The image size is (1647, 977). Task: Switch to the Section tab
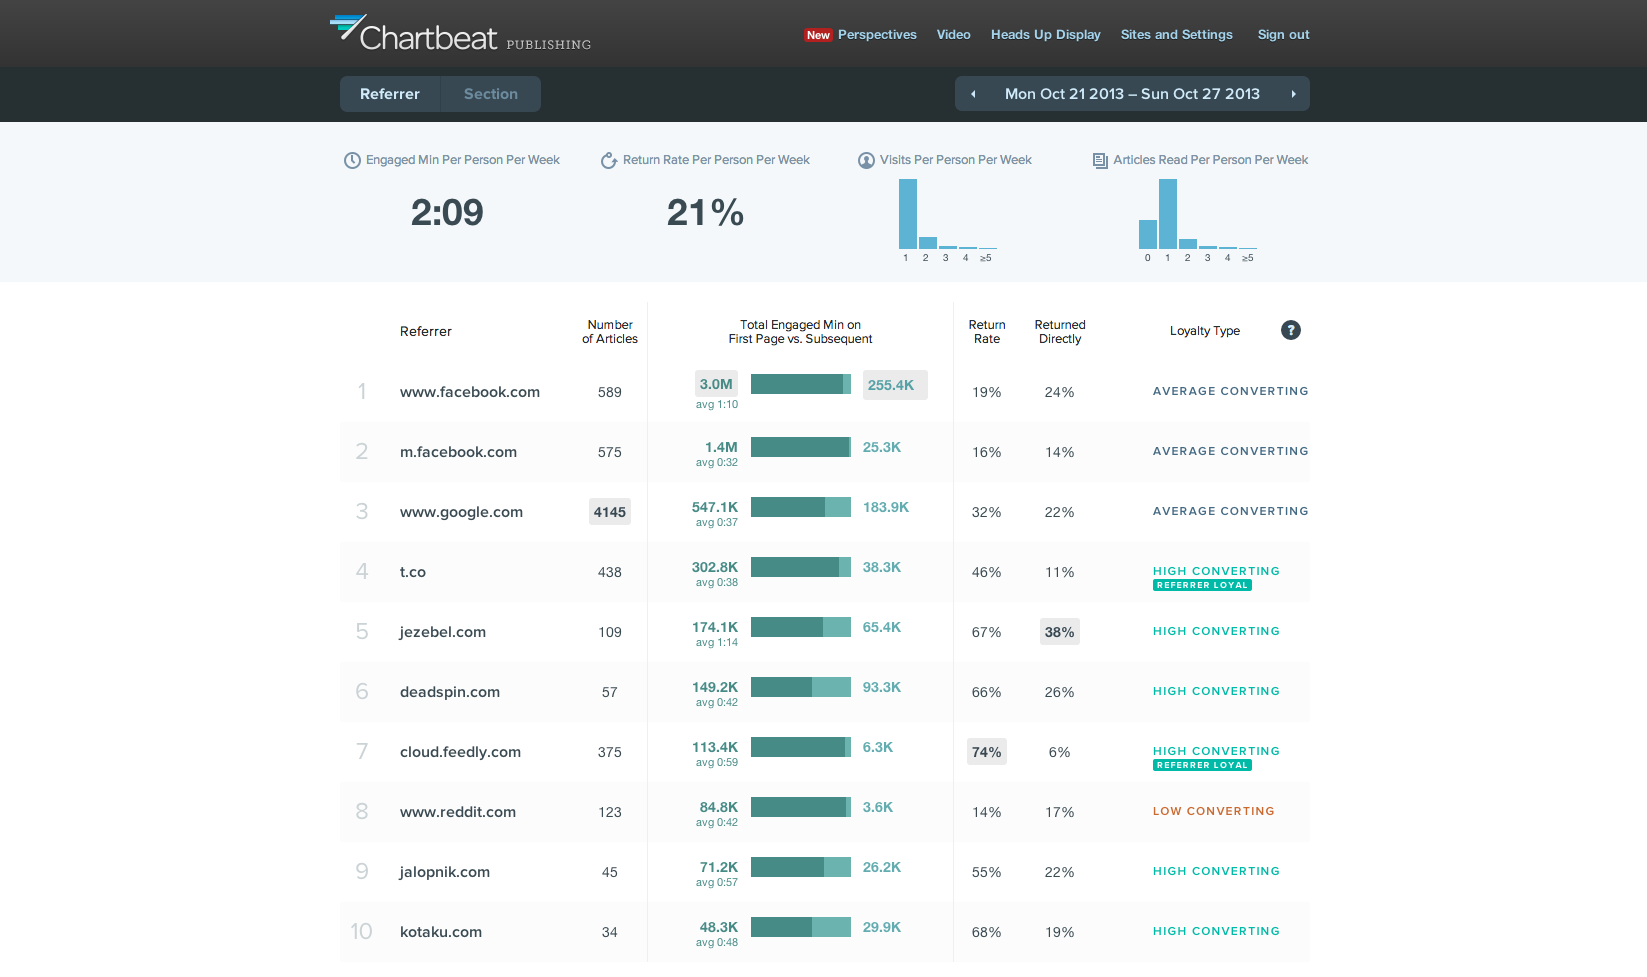pyautogui.click(x=490, y=93)
